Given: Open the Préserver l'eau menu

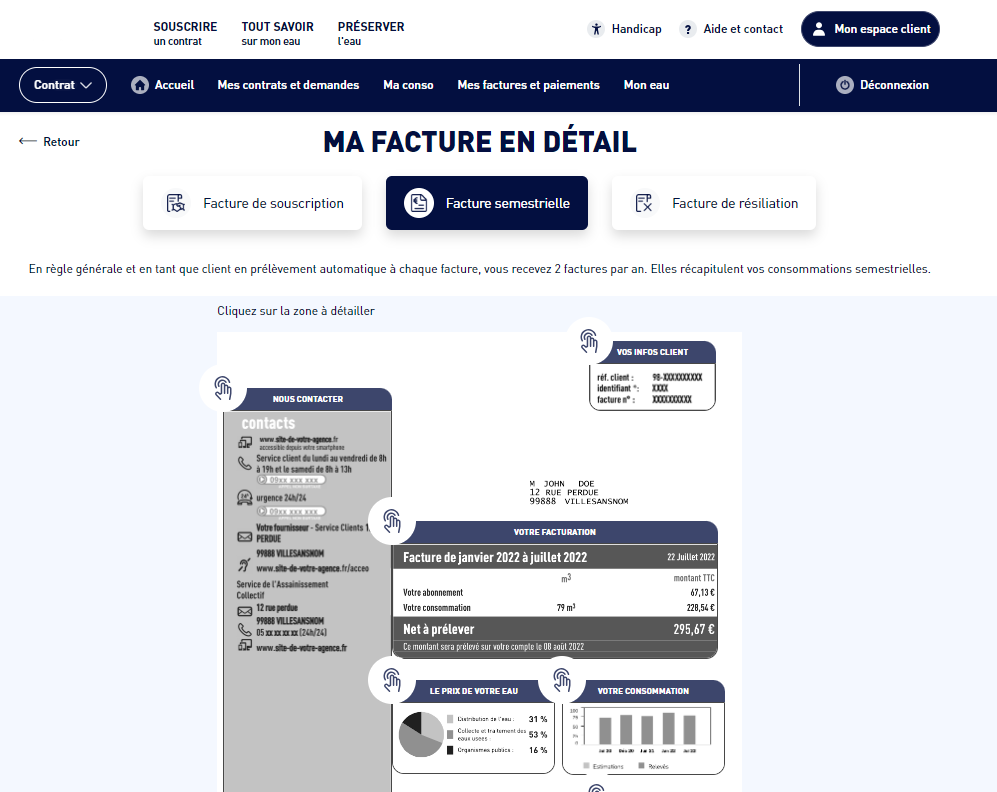Looking at the screenshot, I should tap(371, 33).
